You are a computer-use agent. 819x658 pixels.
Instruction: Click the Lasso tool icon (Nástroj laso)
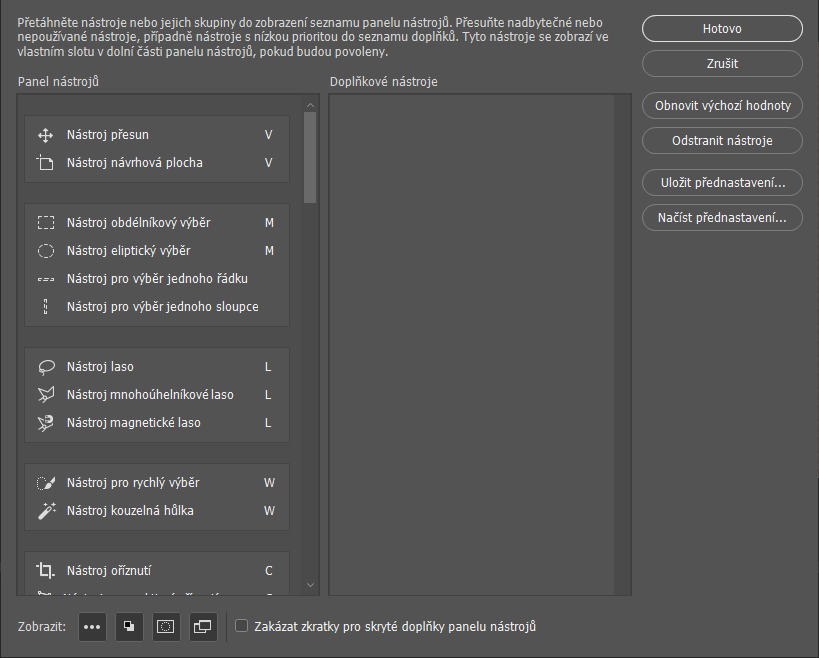(x=46, y=367)
